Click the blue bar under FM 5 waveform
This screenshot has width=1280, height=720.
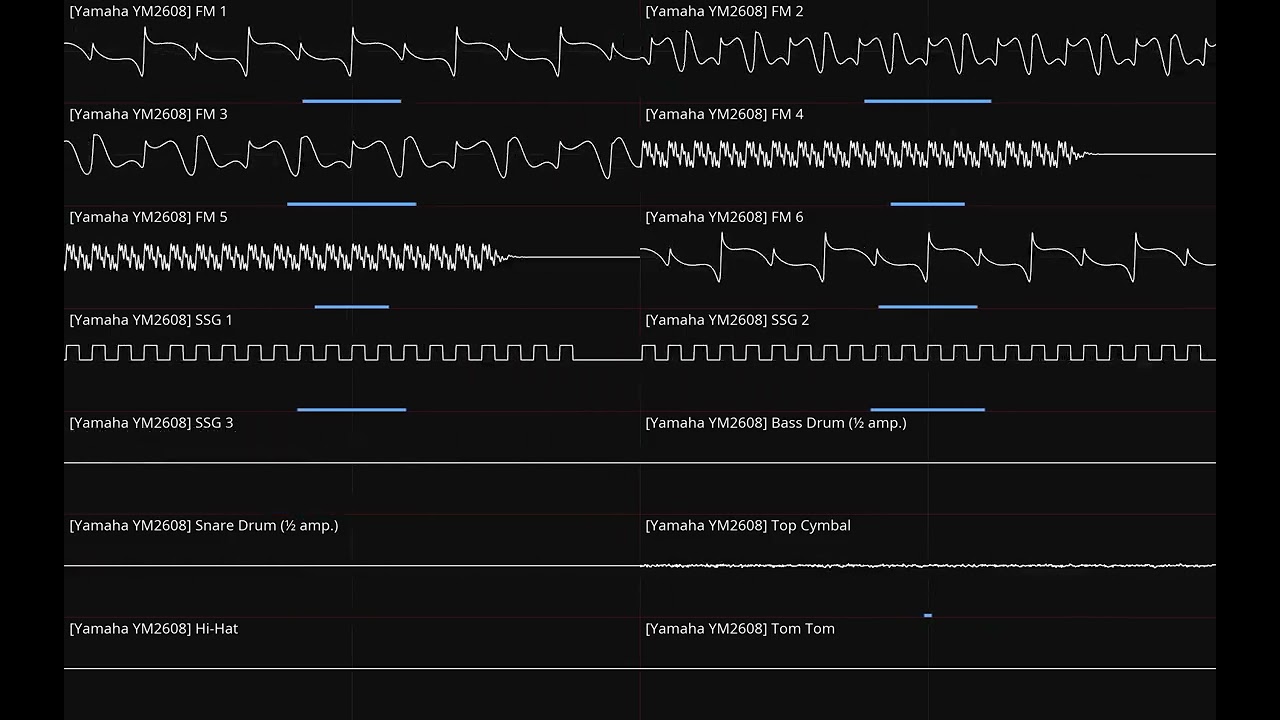pos(352,307)
